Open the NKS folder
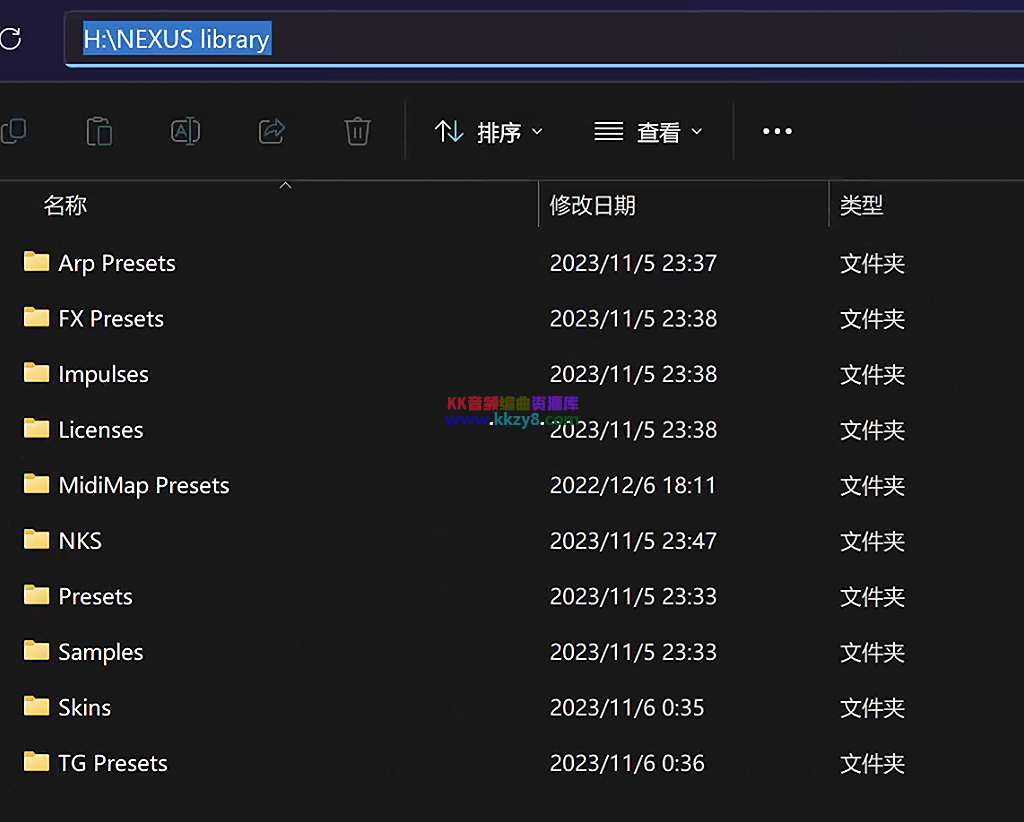 click(x=80, y=540)
